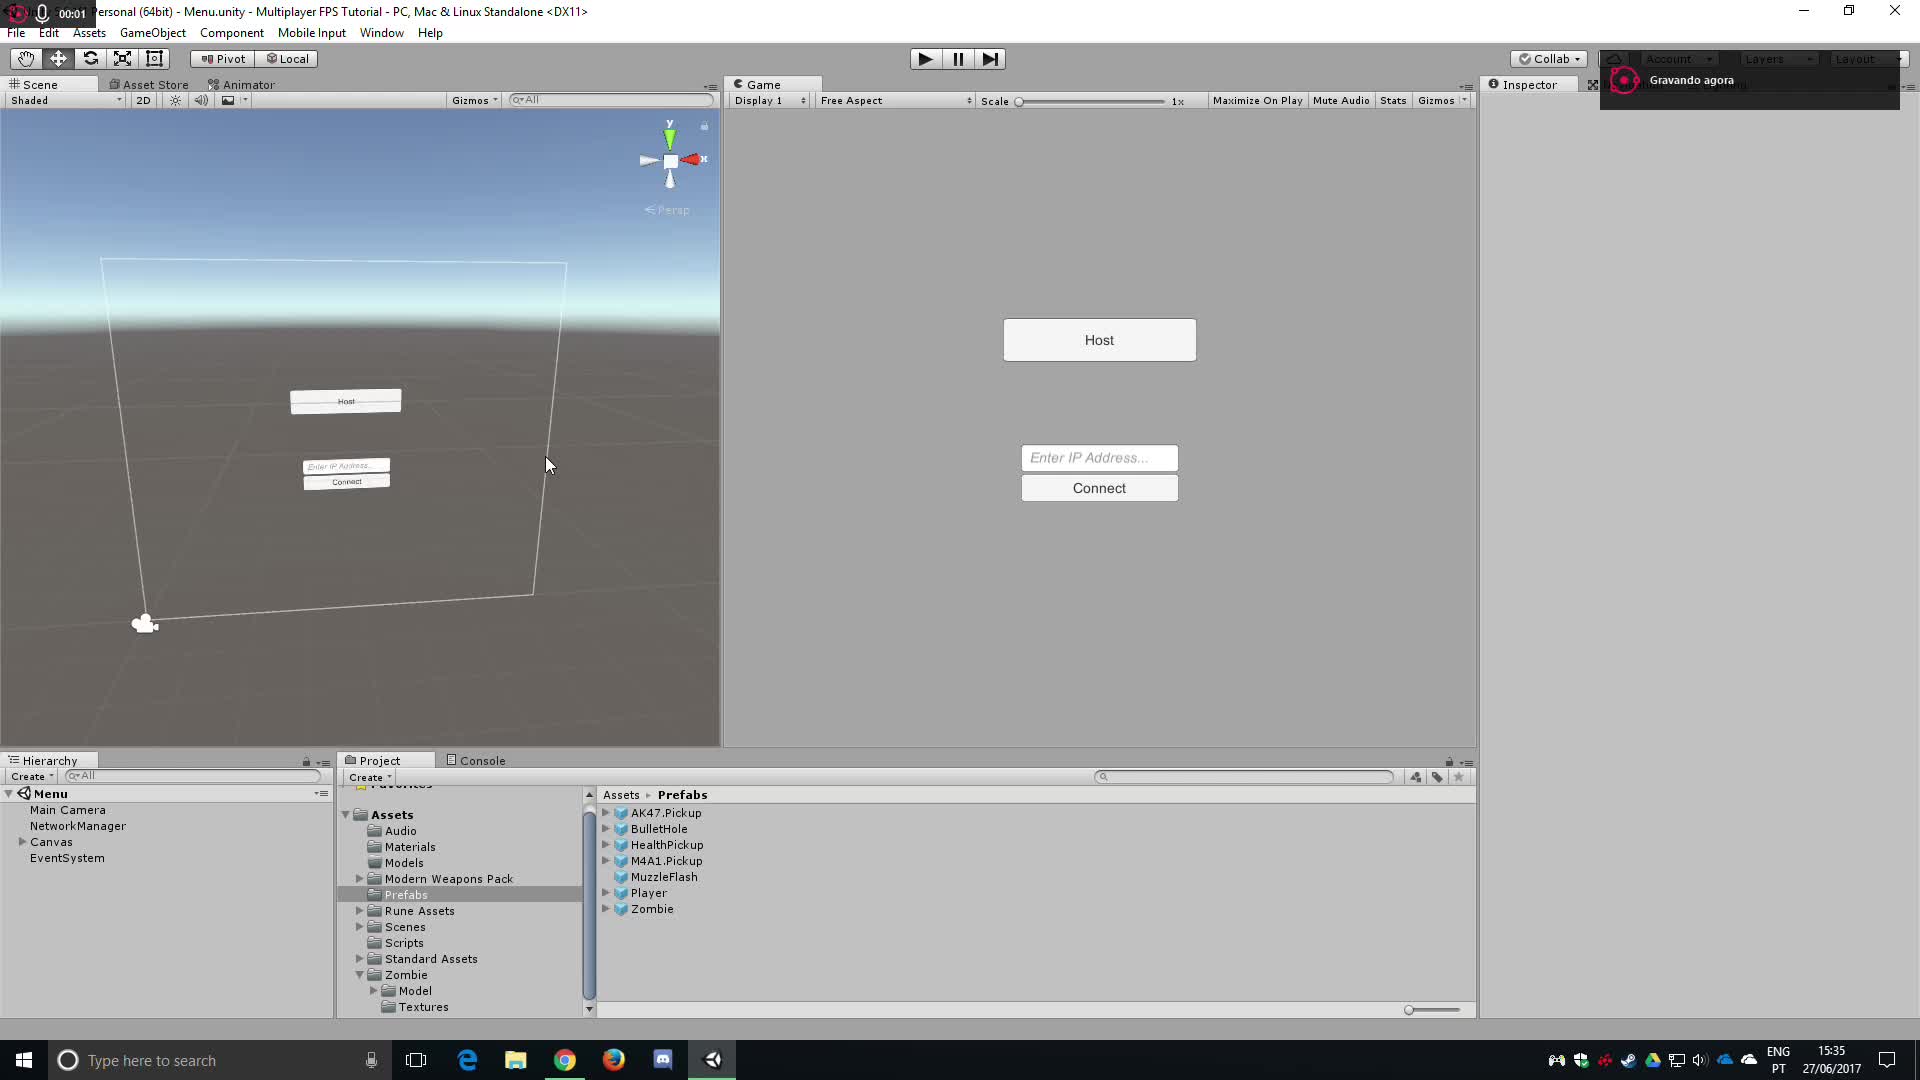
Task: Adjust the Game view Scale slider
Action: [x=1020, y=101]
